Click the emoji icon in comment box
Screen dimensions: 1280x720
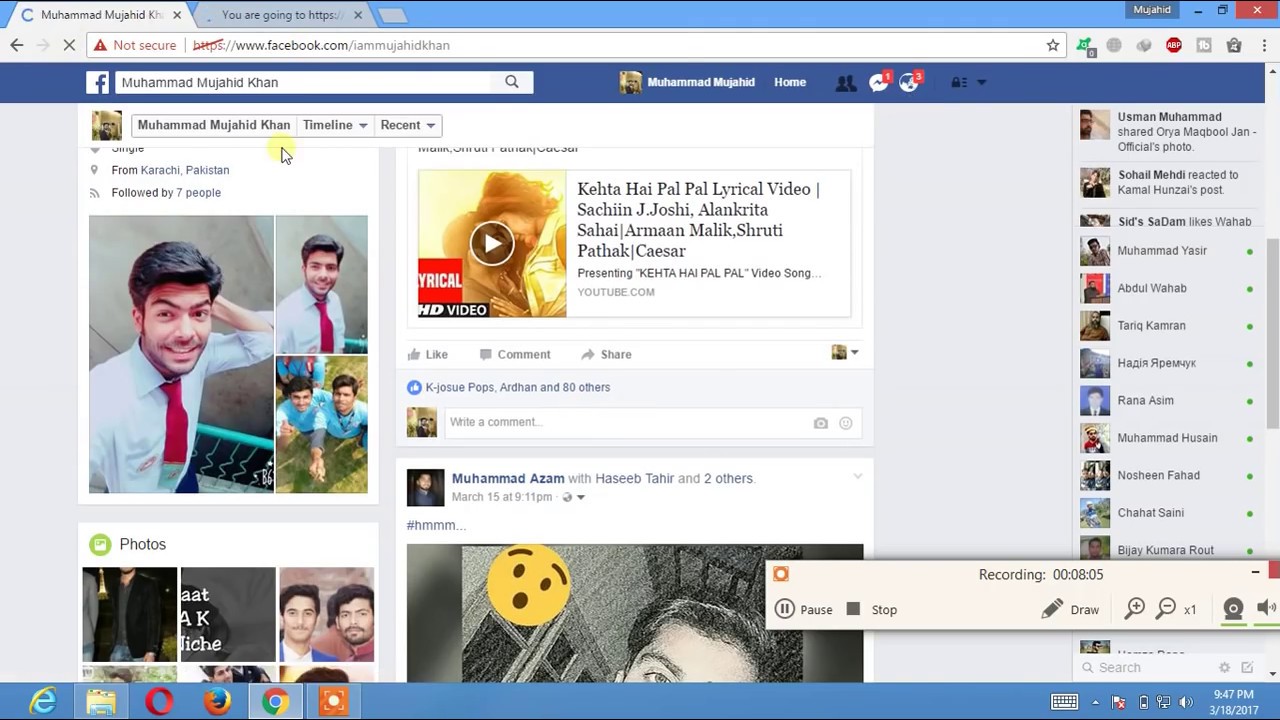click(x=846, y=423)
